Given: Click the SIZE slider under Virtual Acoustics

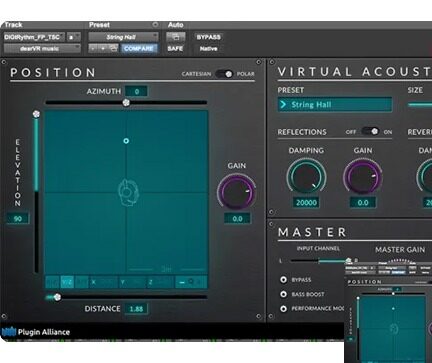Looking at the screenshot, I should (420, 105).
